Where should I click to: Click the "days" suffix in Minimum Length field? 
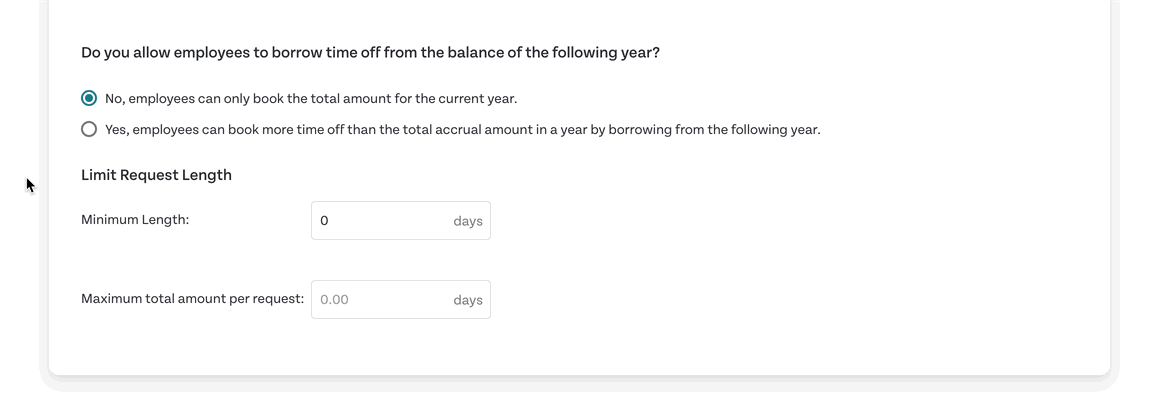(x=468, y=221)
